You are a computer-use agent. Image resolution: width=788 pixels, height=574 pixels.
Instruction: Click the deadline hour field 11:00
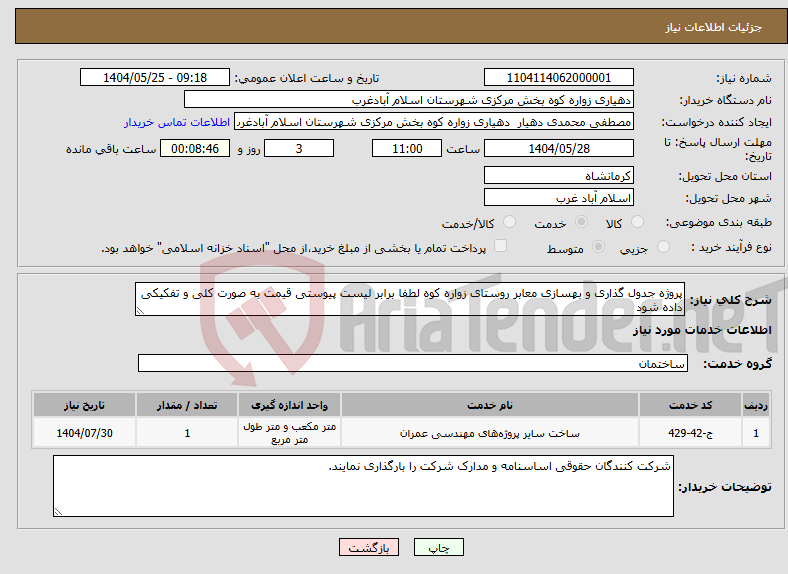click(x=407, y=148)
